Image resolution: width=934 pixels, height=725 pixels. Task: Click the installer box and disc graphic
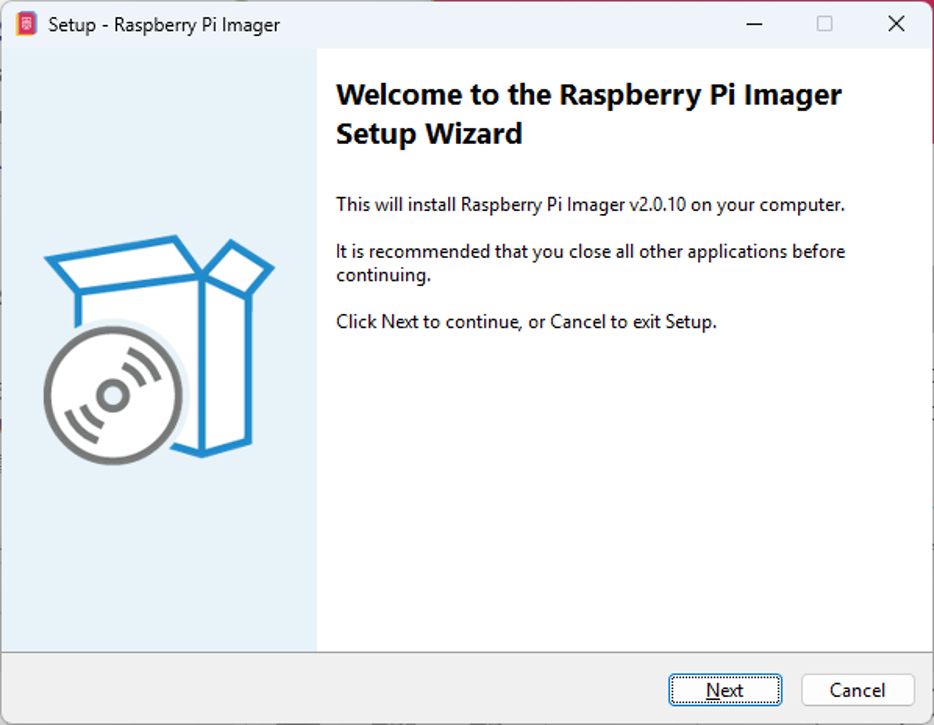159,350
